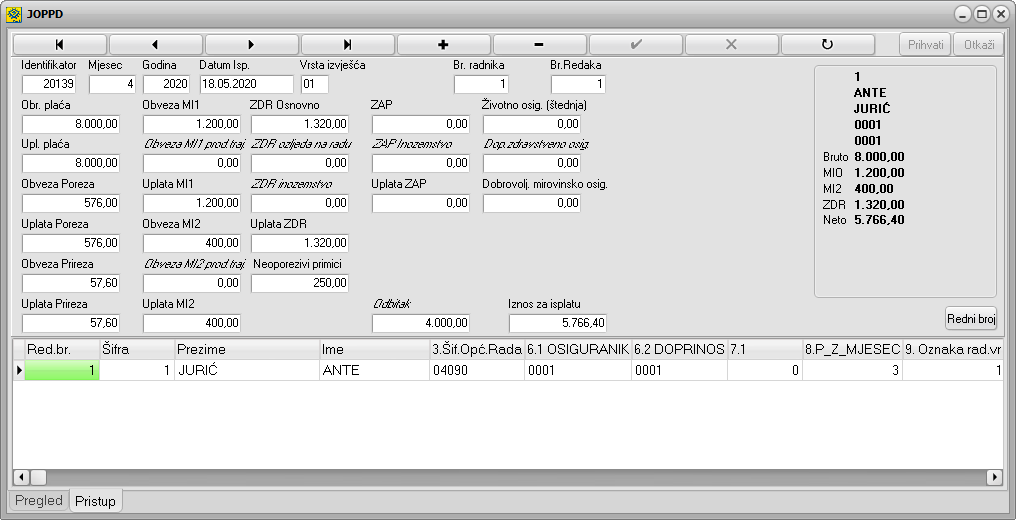Click the Vrsta izvješća field 01
1016x520 pixels.
point(315,84)
